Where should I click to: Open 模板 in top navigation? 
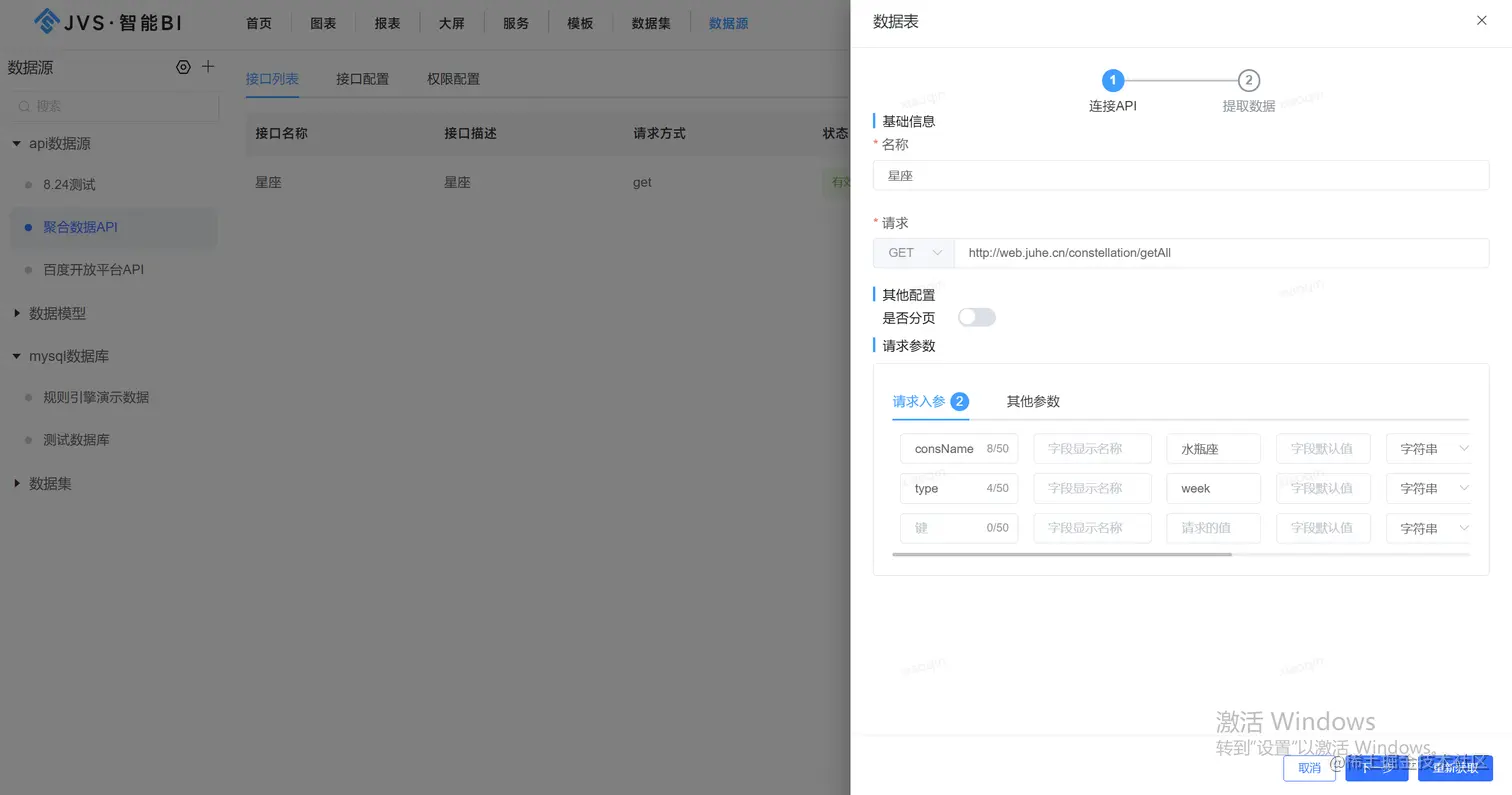580,23
